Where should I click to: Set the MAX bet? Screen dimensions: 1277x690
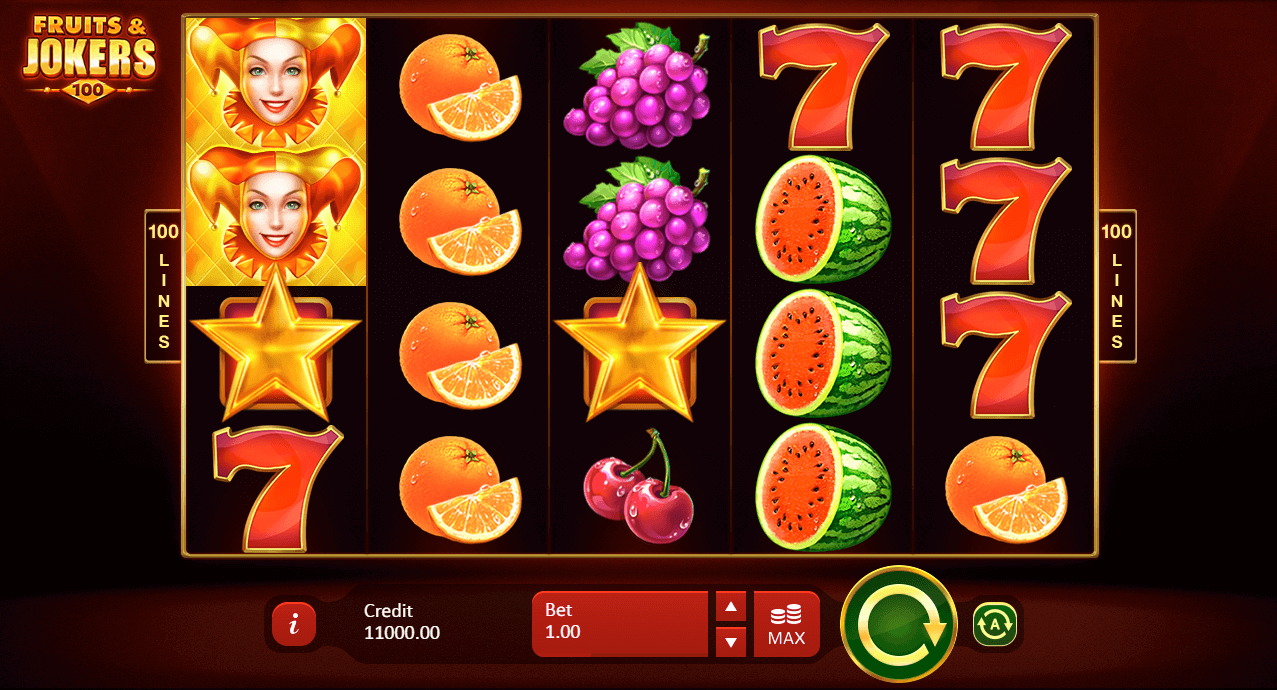tap(786, 624)
